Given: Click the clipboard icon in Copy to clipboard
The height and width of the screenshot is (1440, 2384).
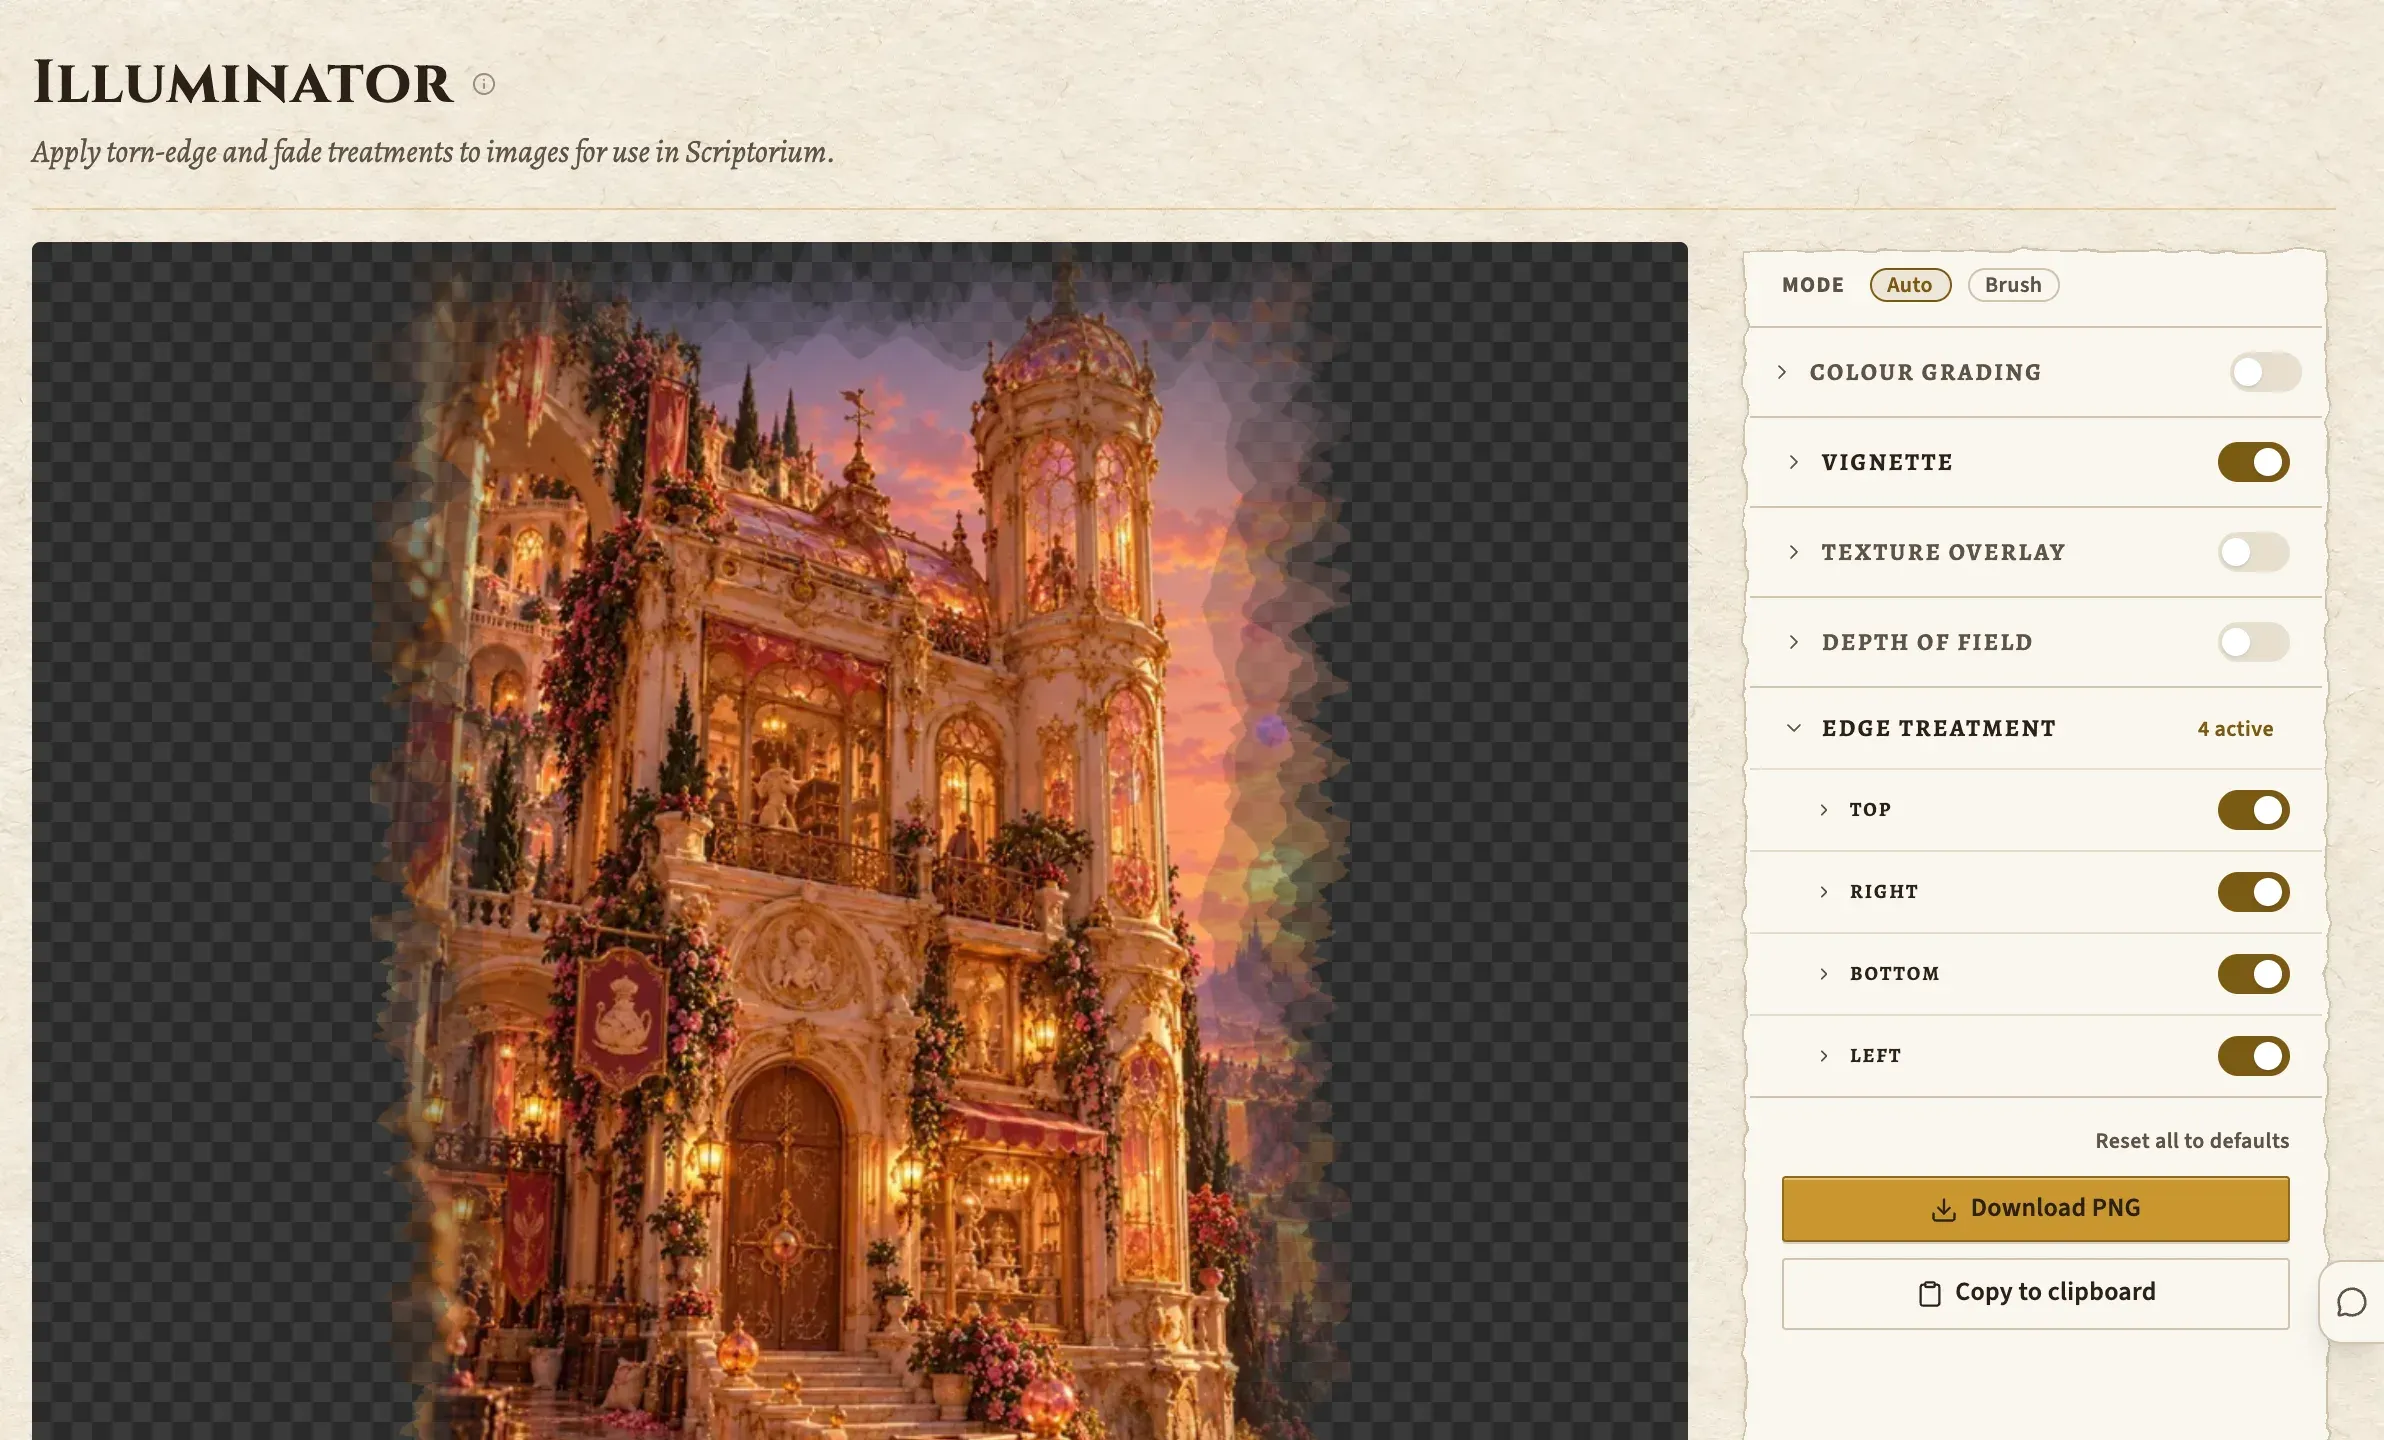Looking at the screenshot, I should click(1929, 1293).
